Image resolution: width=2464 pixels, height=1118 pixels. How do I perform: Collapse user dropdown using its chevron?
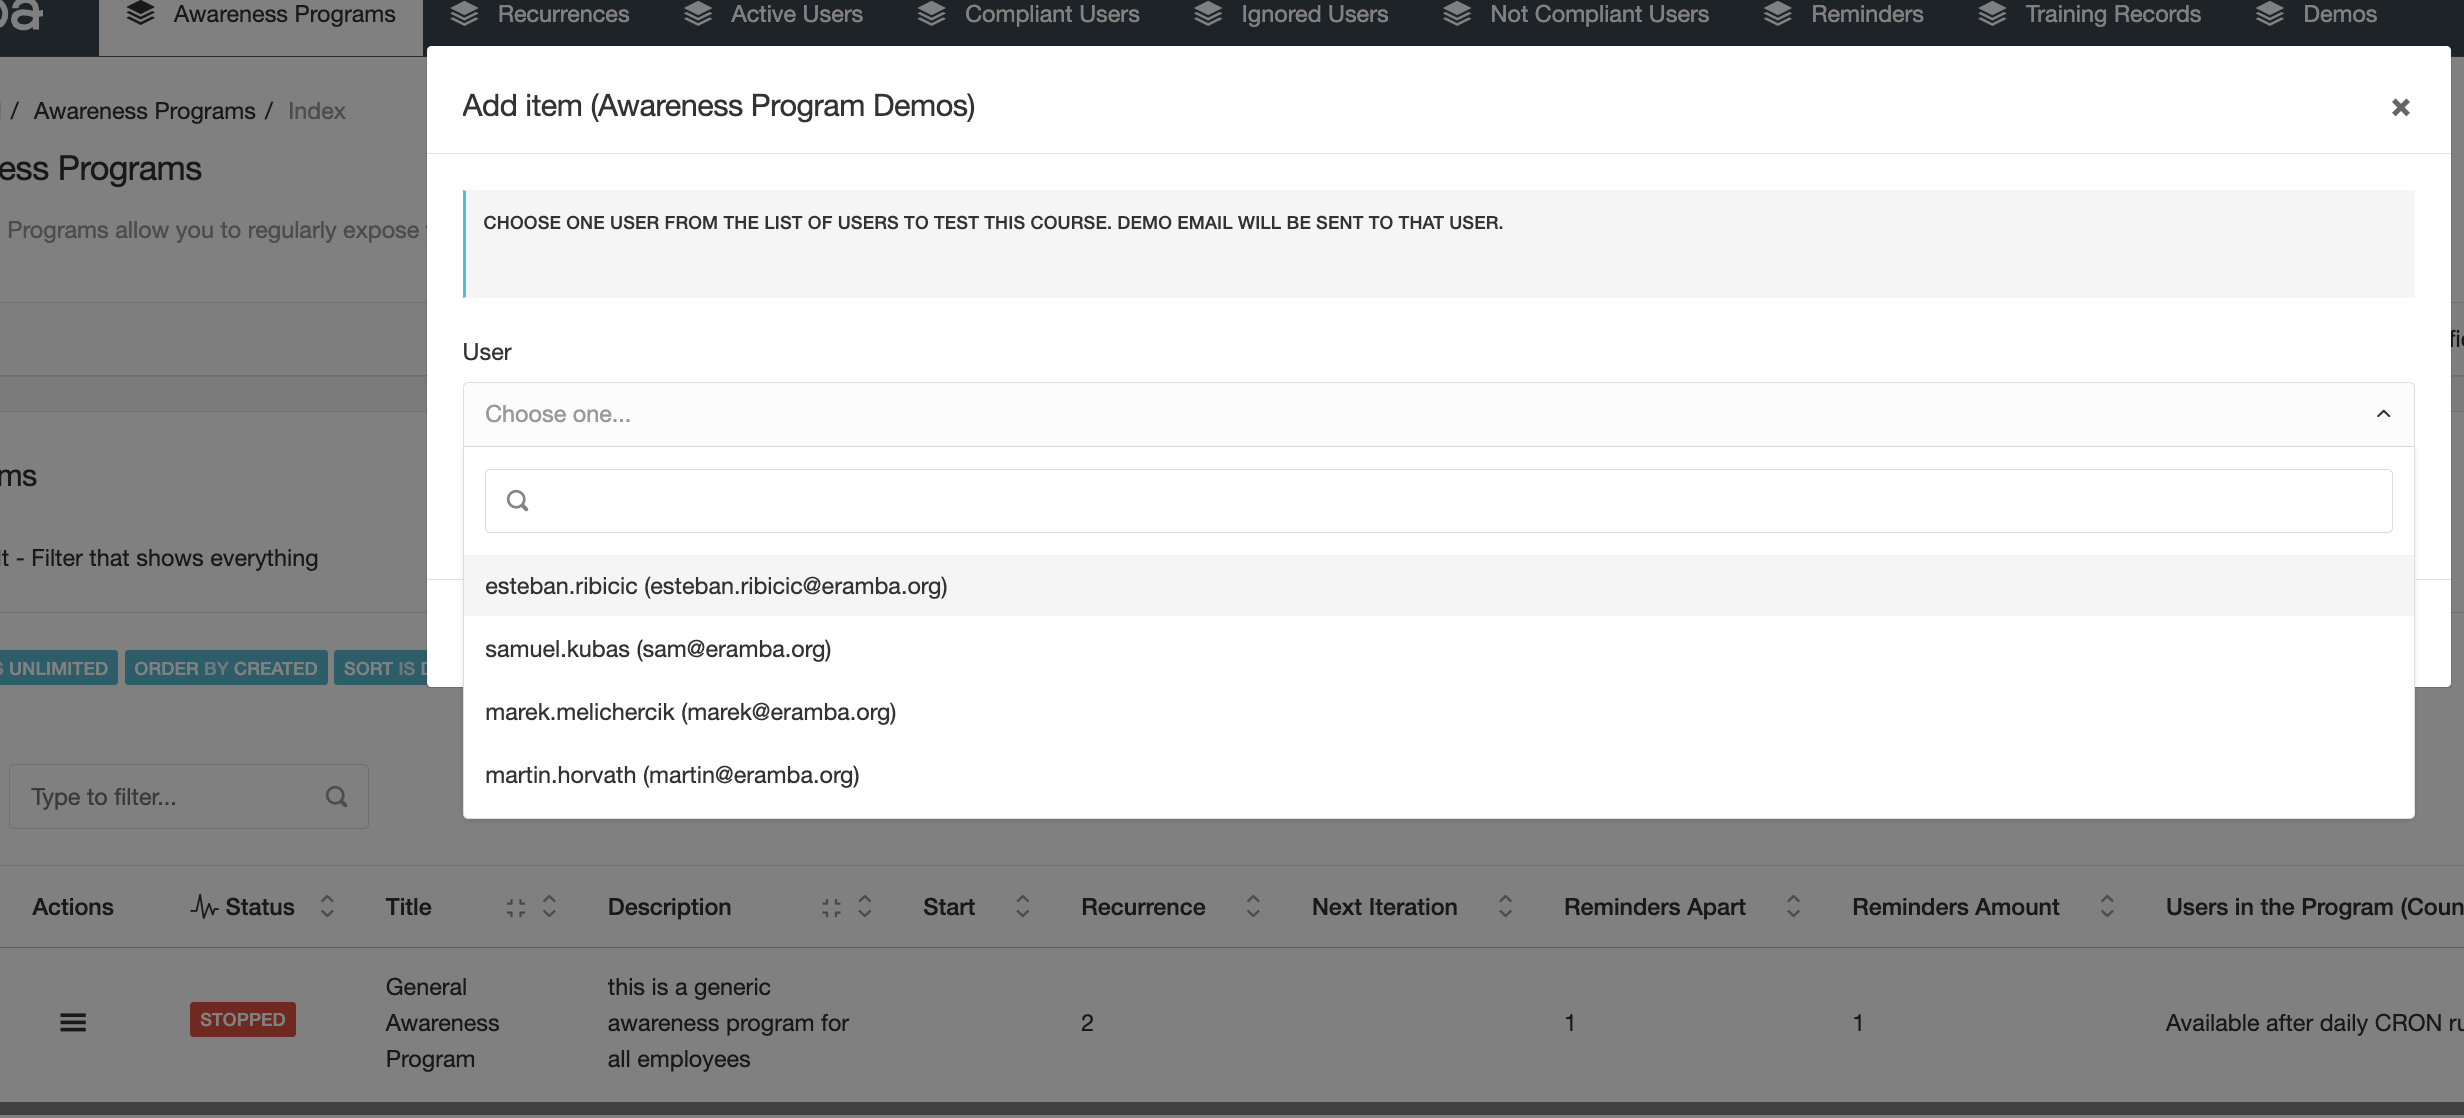pos(2383,413)
